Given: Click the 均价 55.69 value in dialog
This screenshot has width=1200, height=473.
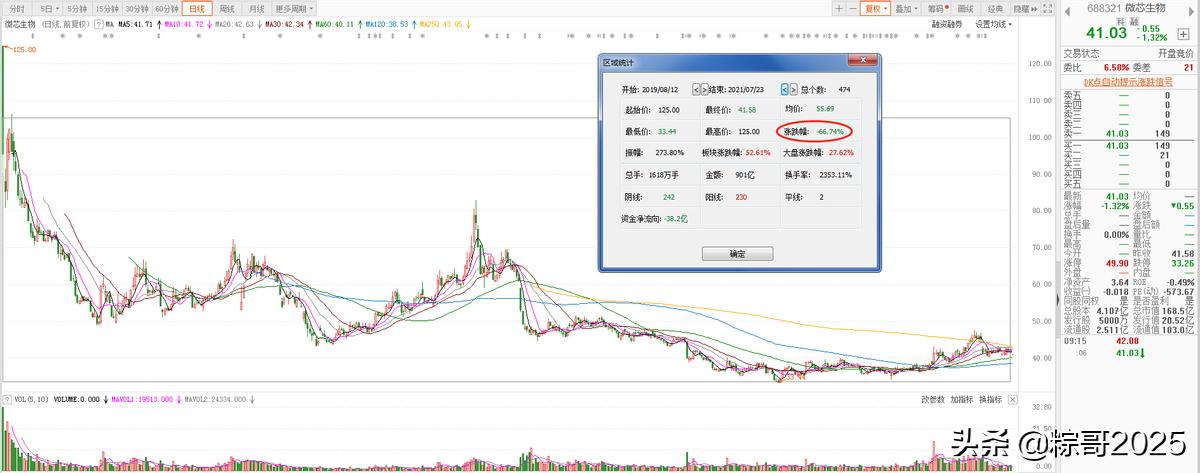Looking at the screenshot, I should pyautogui.click(x=824, y=108).
